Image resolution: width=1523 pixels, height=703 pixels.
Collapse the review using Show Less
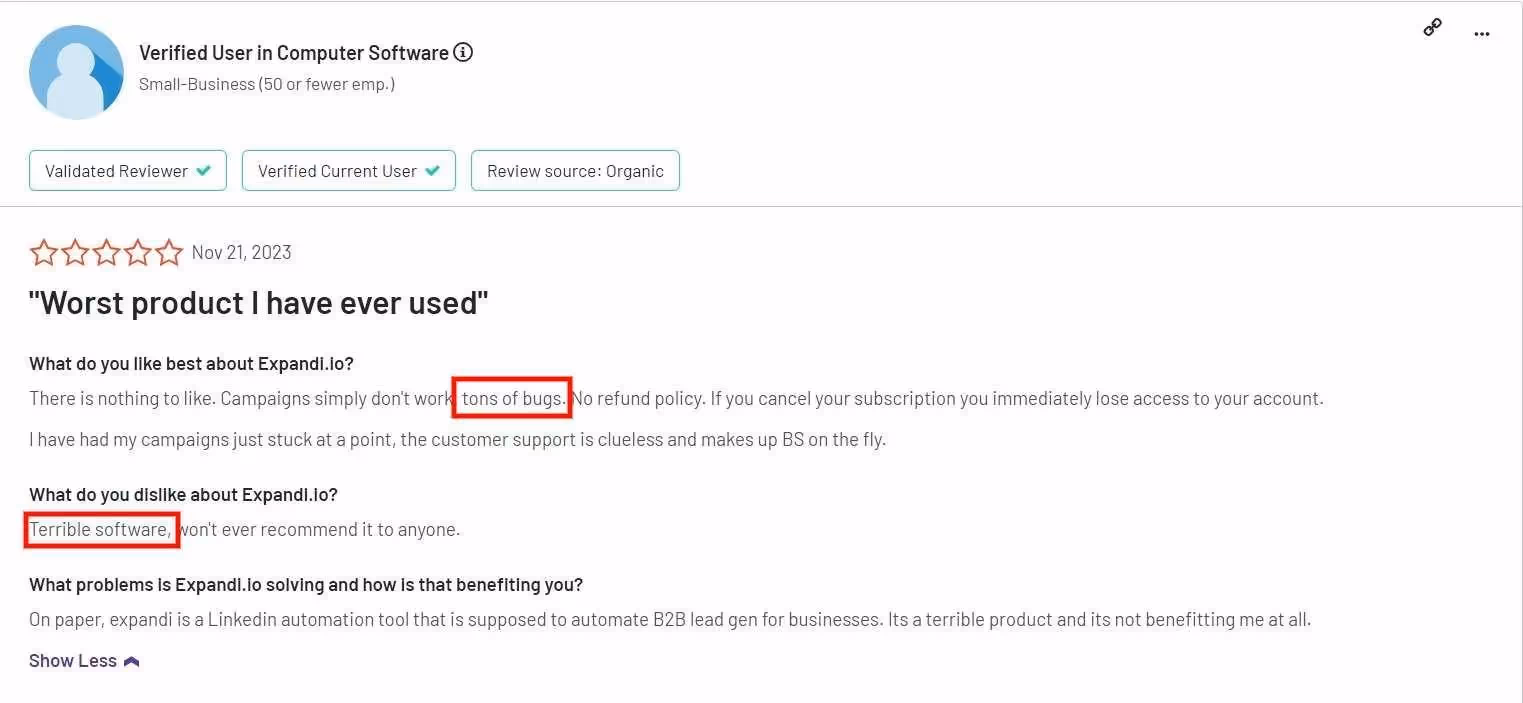coord(72,660)
